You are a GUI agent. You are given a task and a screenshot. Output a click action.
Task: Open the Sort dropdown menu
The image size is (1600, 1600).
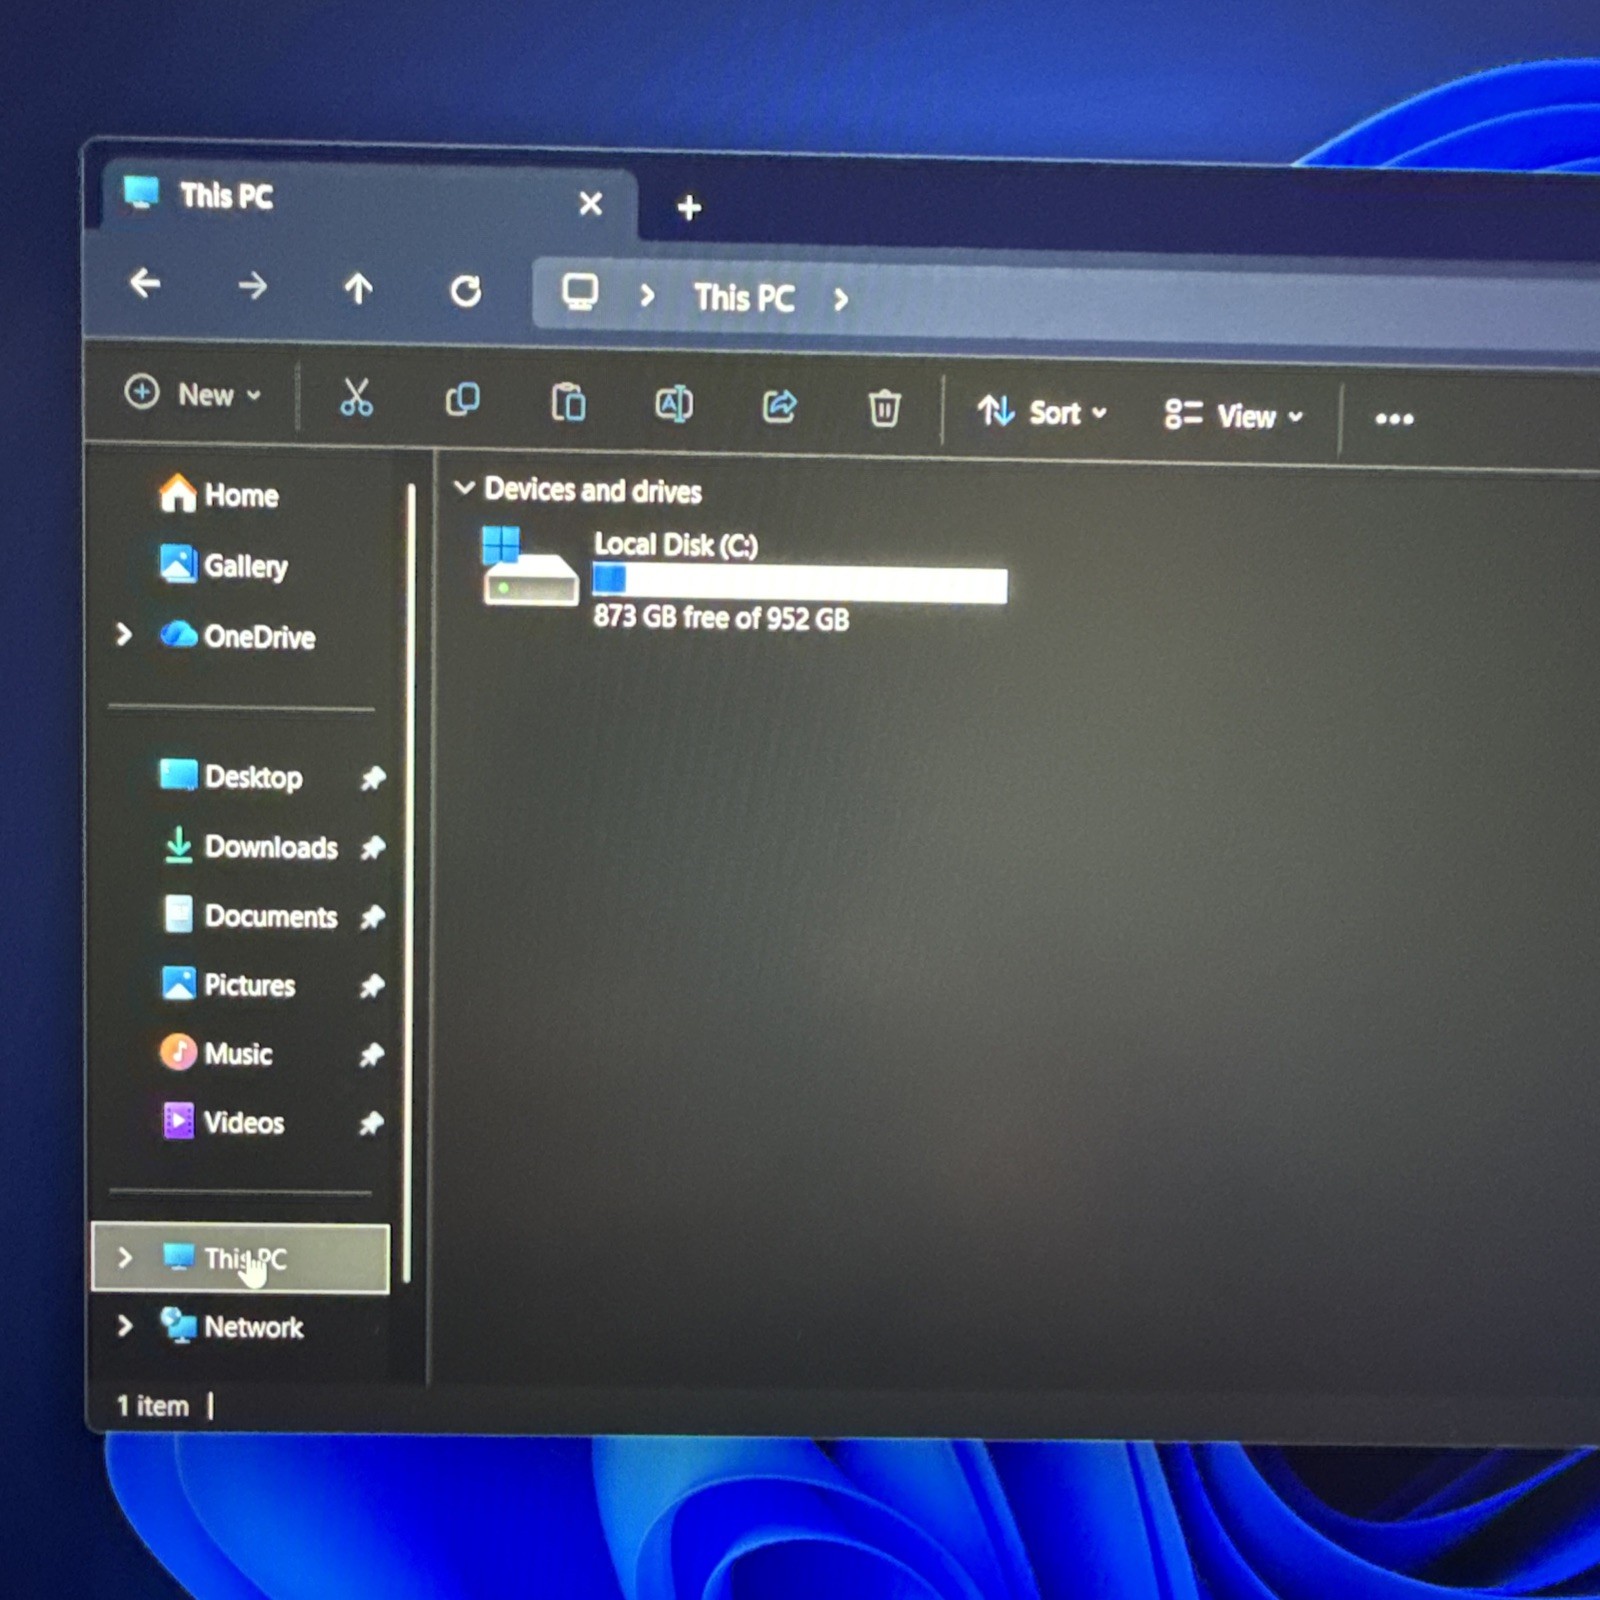click(x=1043, y=412)
